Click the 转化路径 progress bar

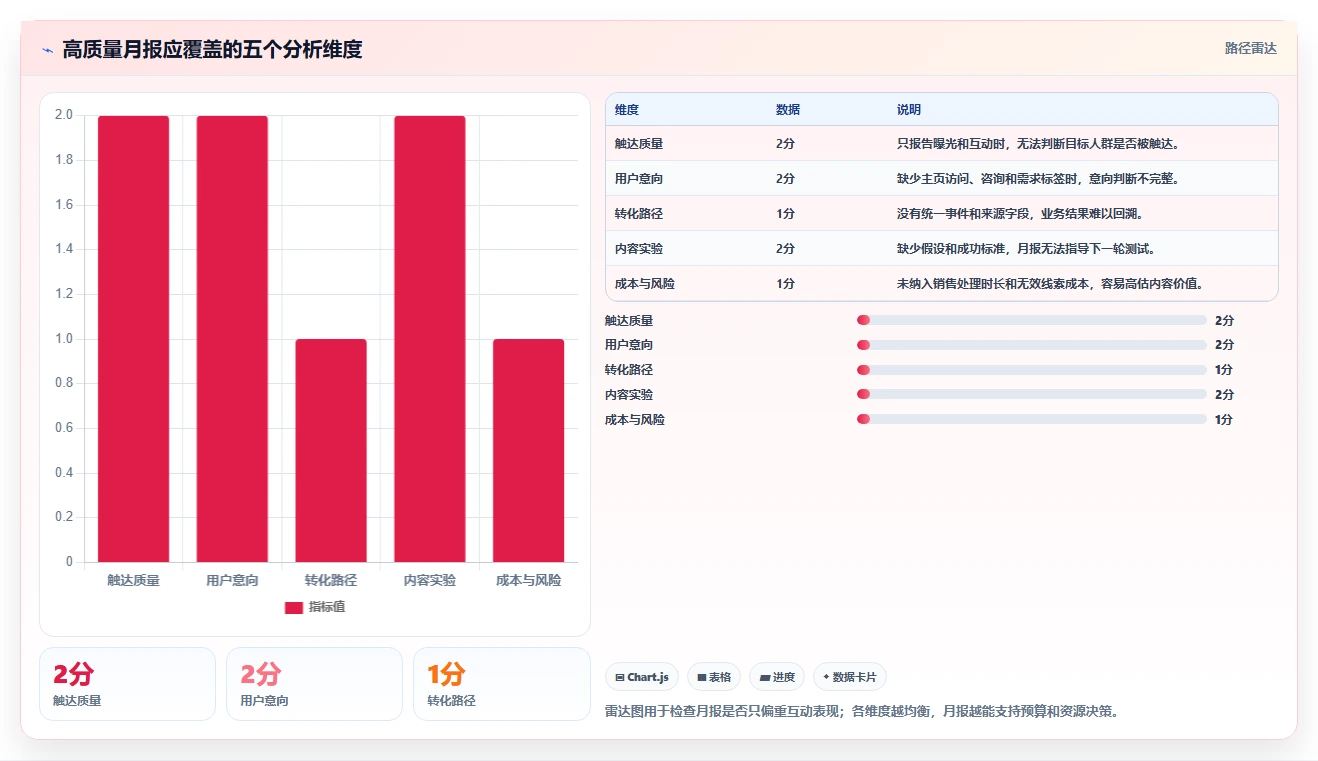point(1032,370)
